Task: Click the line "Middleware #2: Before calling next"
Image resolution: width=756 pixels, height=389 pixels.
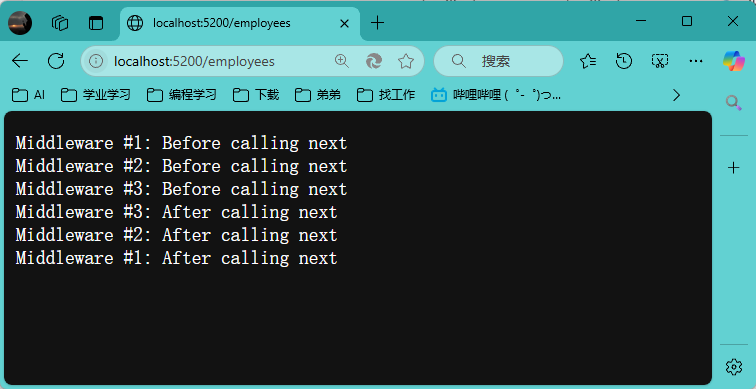Action: 181,166
